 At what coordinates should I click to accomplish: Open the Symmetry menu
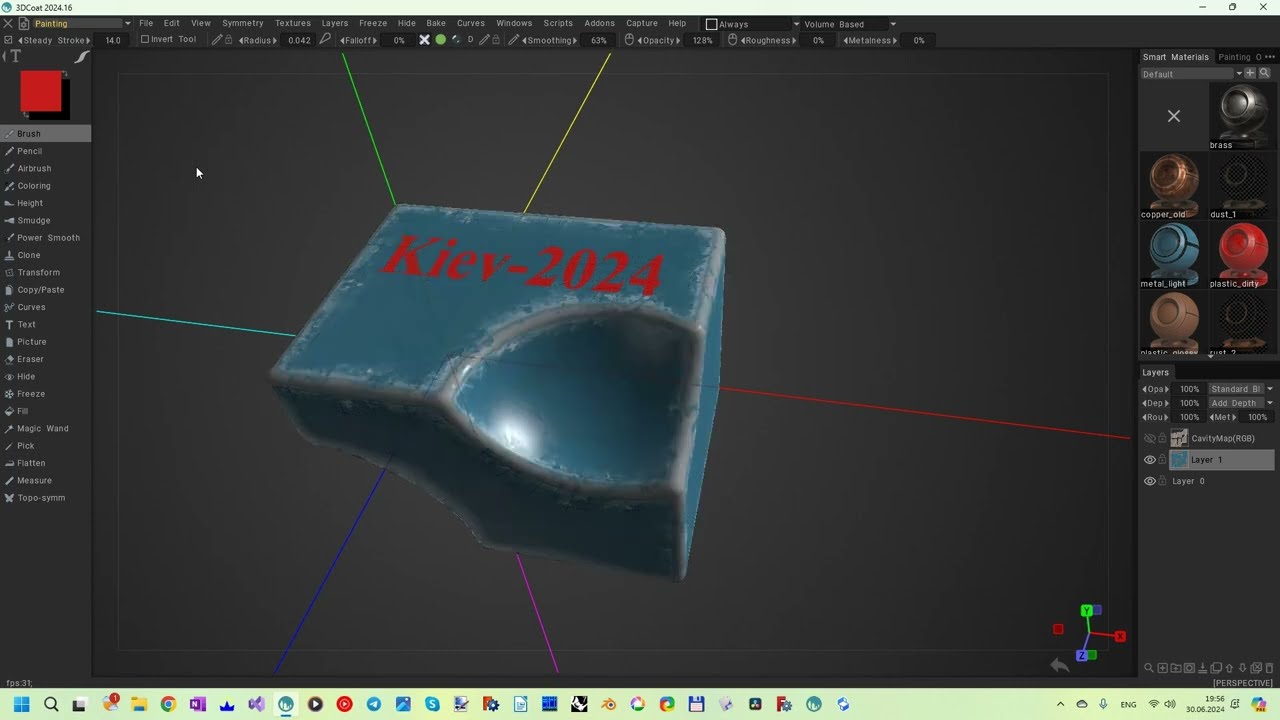(x=243, y=23)
